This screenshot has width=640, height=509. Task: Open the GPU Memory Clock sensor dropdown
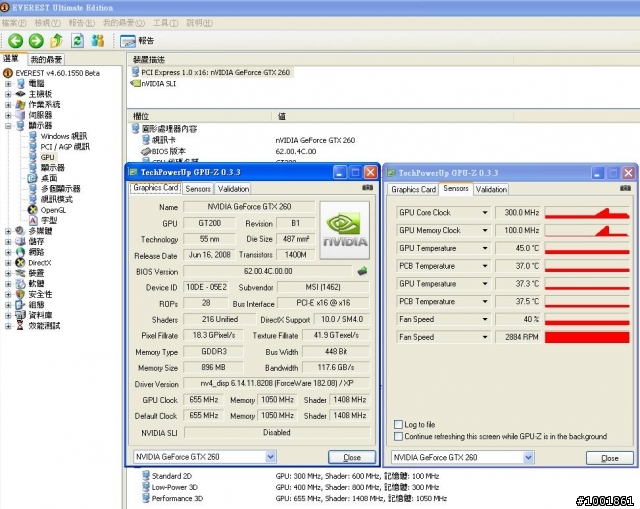coord(484,230)
